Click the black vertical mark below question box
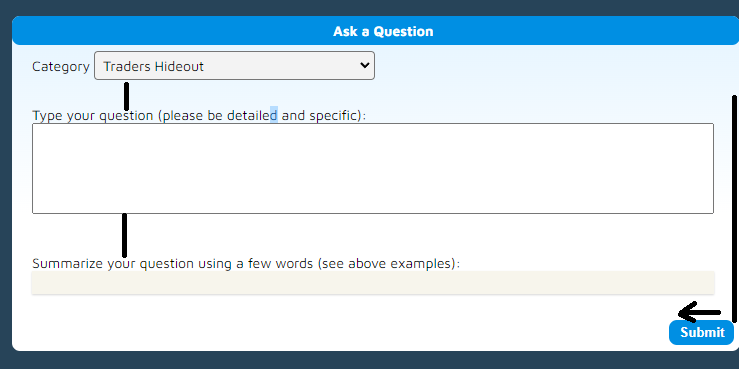Viewport: 739px width, 386px height. pos(124,235)
